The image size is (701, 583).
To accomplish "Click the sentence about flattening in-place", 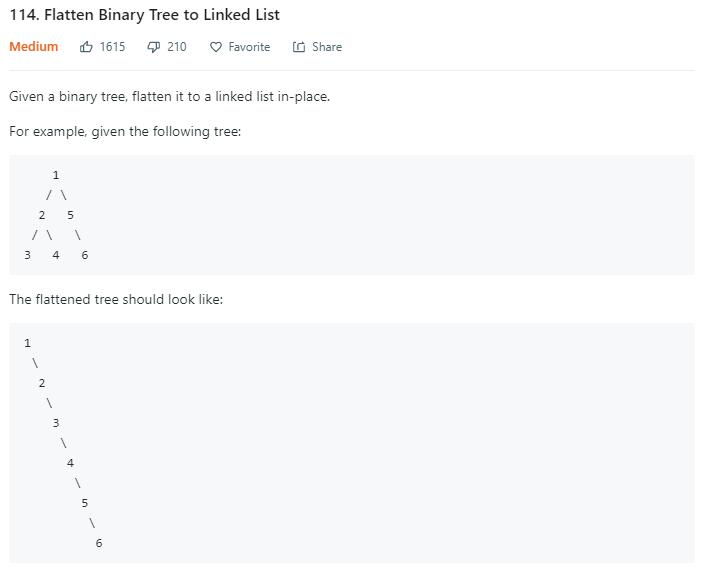I will coord(169,97).
